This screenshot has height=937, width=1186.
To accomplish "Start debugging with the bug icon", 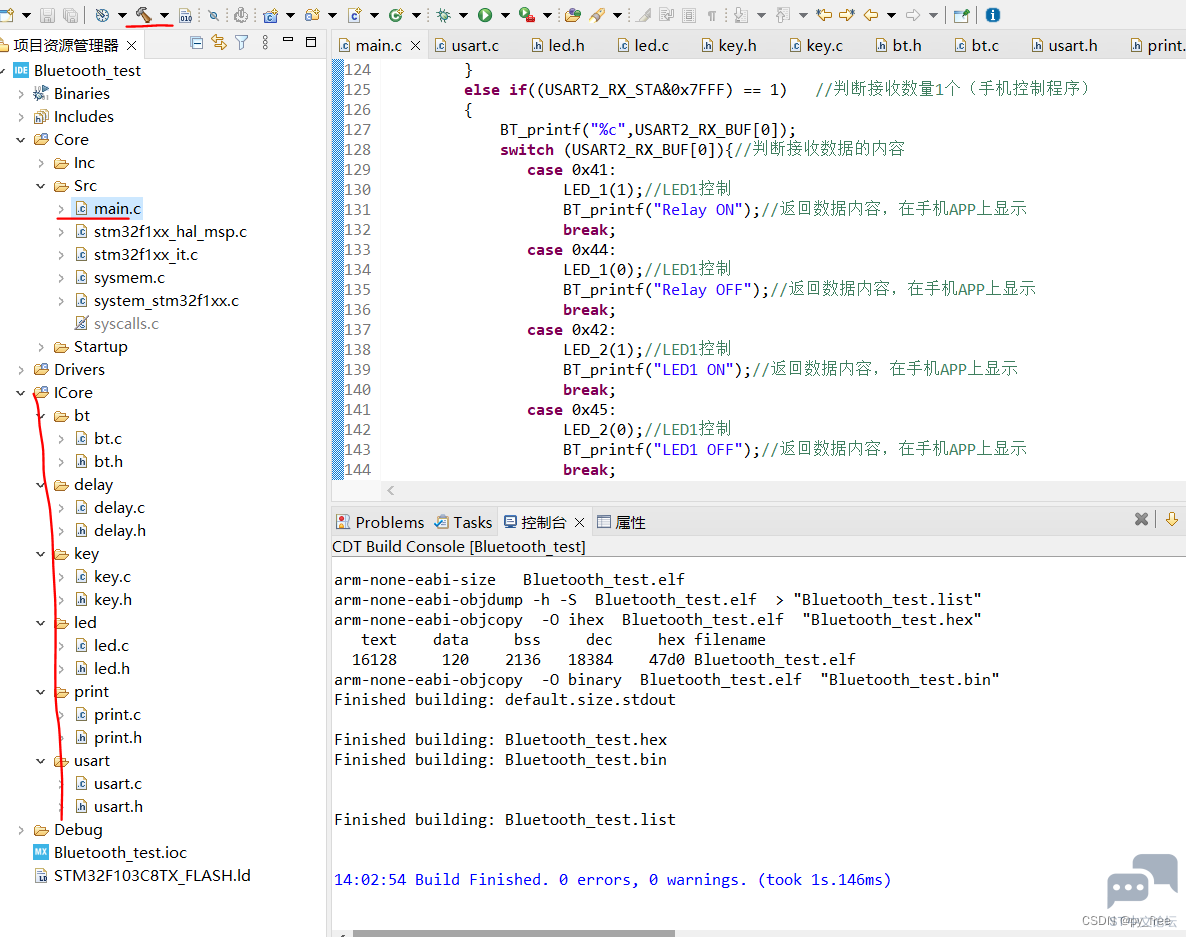I will [443, 15].
